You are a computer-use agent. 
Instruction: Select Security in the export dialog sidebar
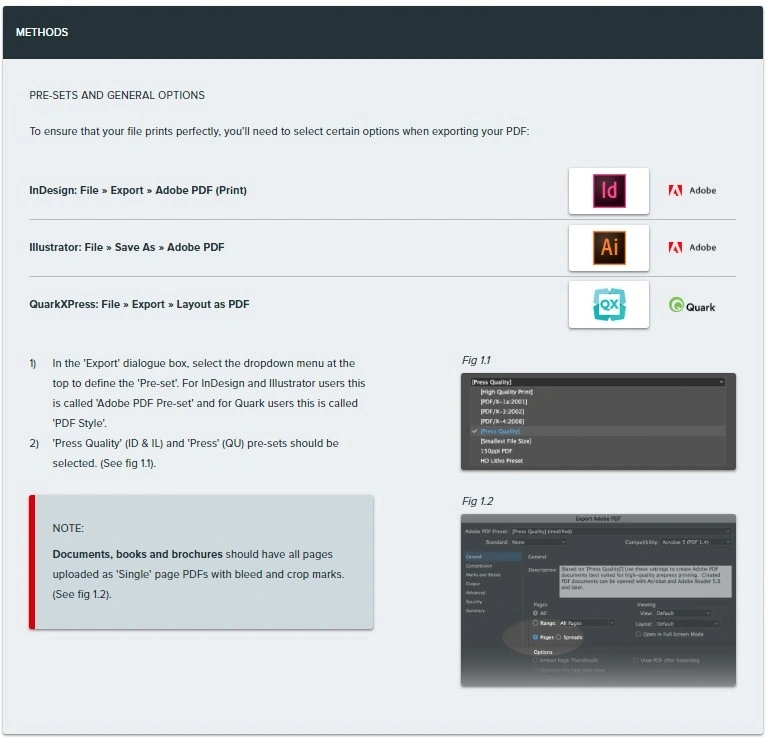(474, 602)
